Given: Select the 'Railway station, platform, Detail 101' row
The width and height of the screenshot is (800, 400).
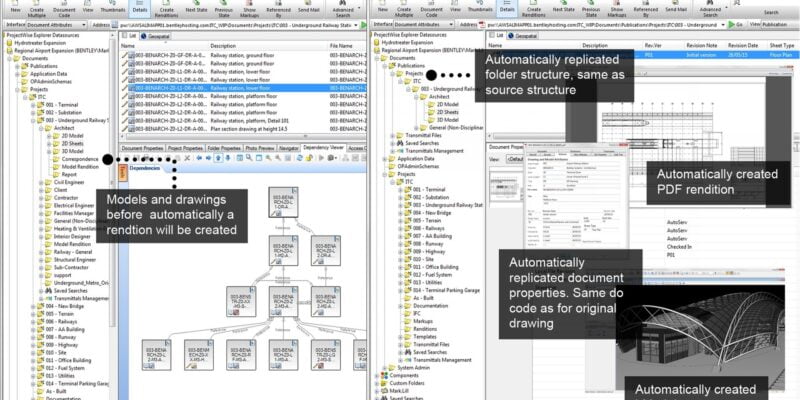Looking at the screenshot, I should pos(243,121).
